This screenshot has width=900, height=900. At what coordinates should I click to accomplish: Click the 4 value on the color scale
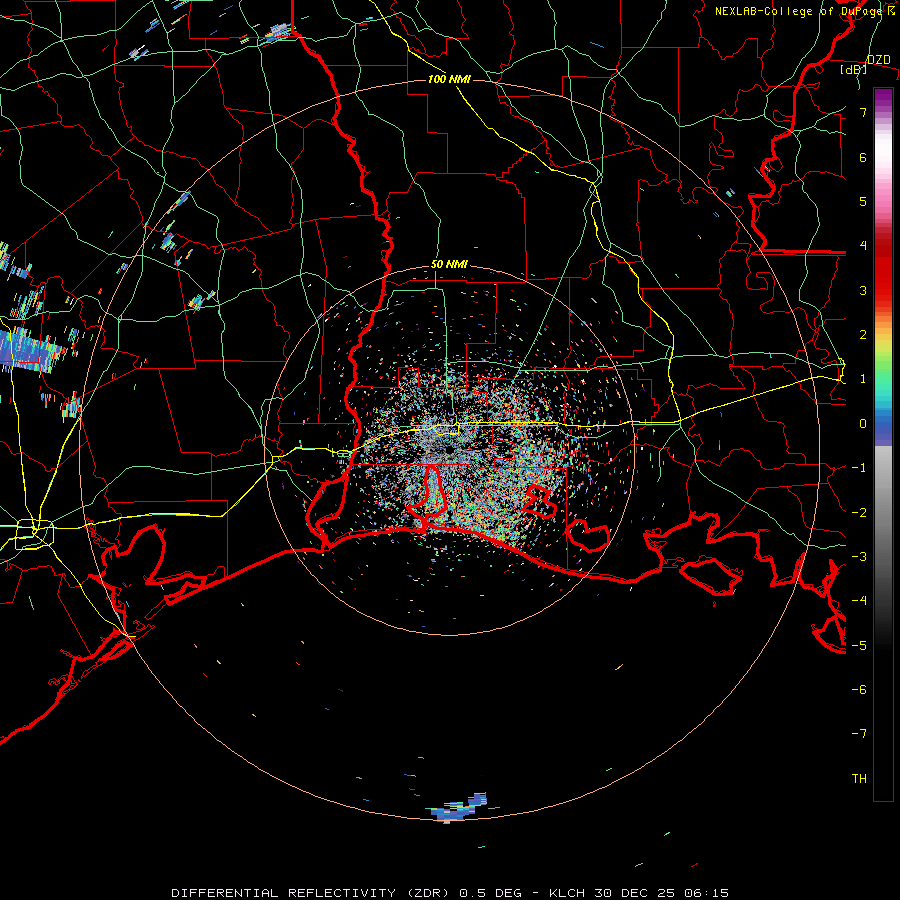tap(863, 246)
